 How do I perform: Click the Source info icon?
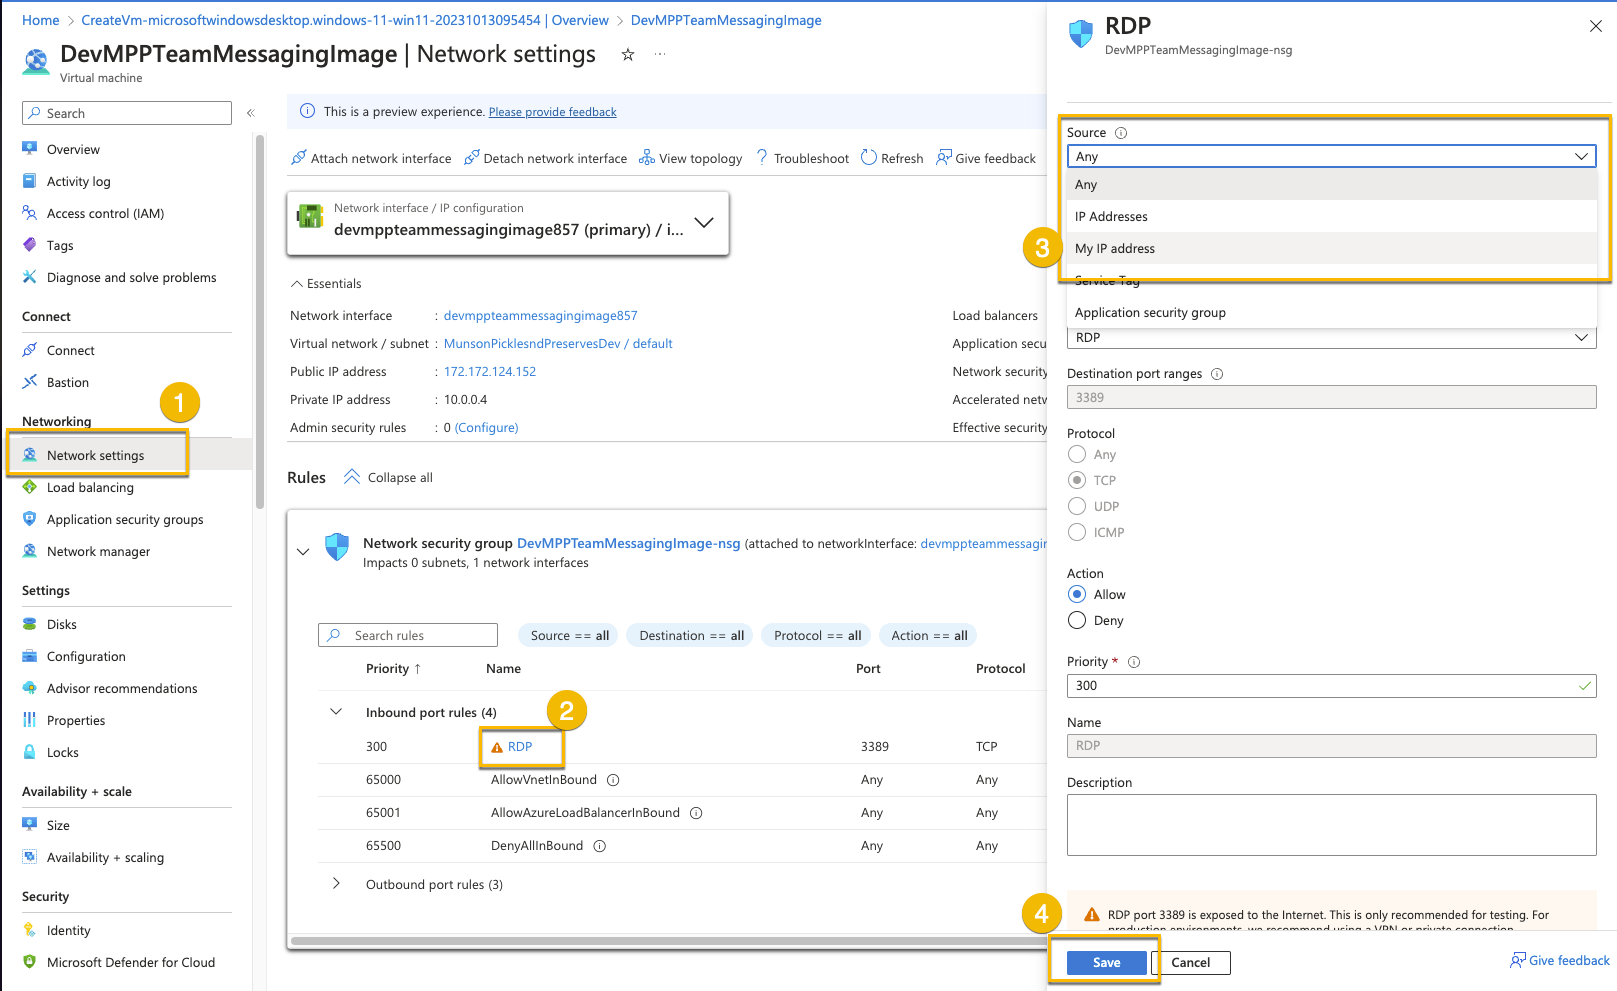[1121, 133]
